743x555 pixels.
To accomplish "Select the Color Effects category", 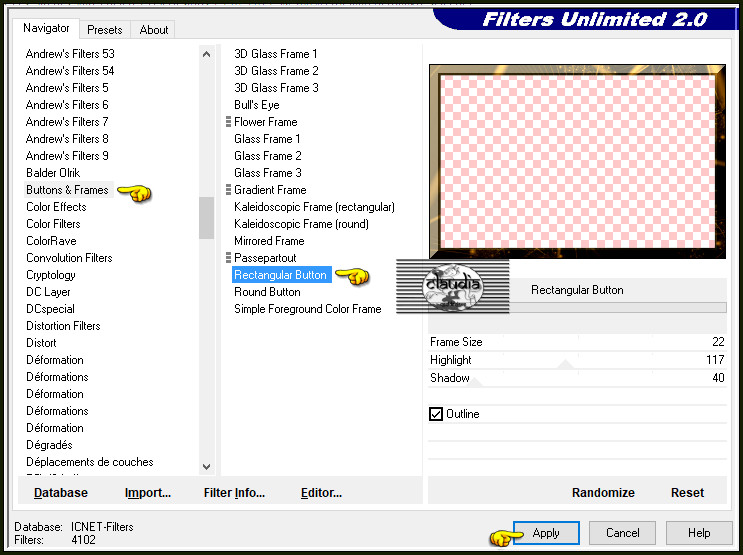I will click(56, 207).
